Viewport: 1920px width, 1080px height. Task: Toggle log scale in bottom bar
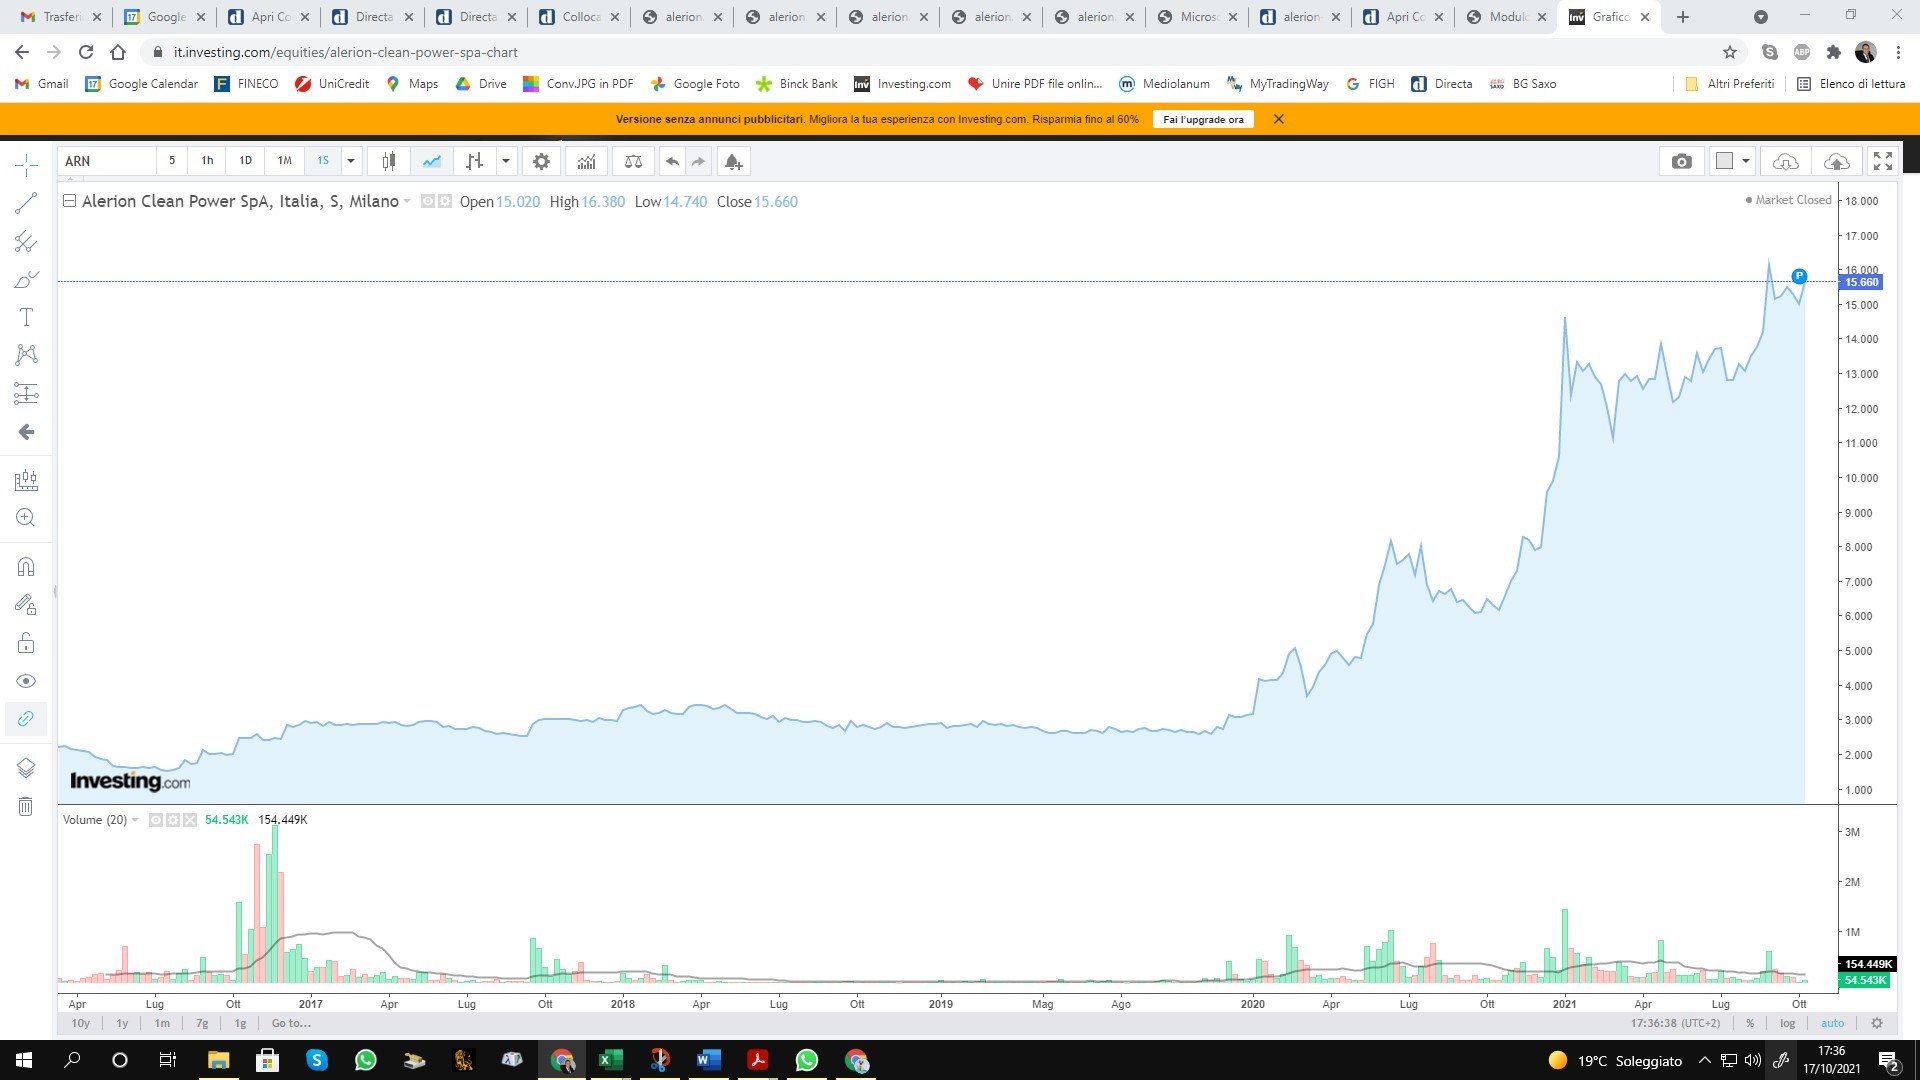click(1787, 1023)
